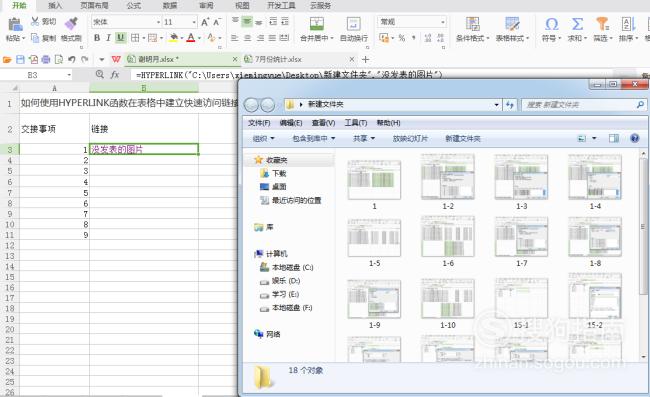Viewport: 650px width, 397px height.
Task: Open the font size 11 dropdown
Action: coord(194,22)
